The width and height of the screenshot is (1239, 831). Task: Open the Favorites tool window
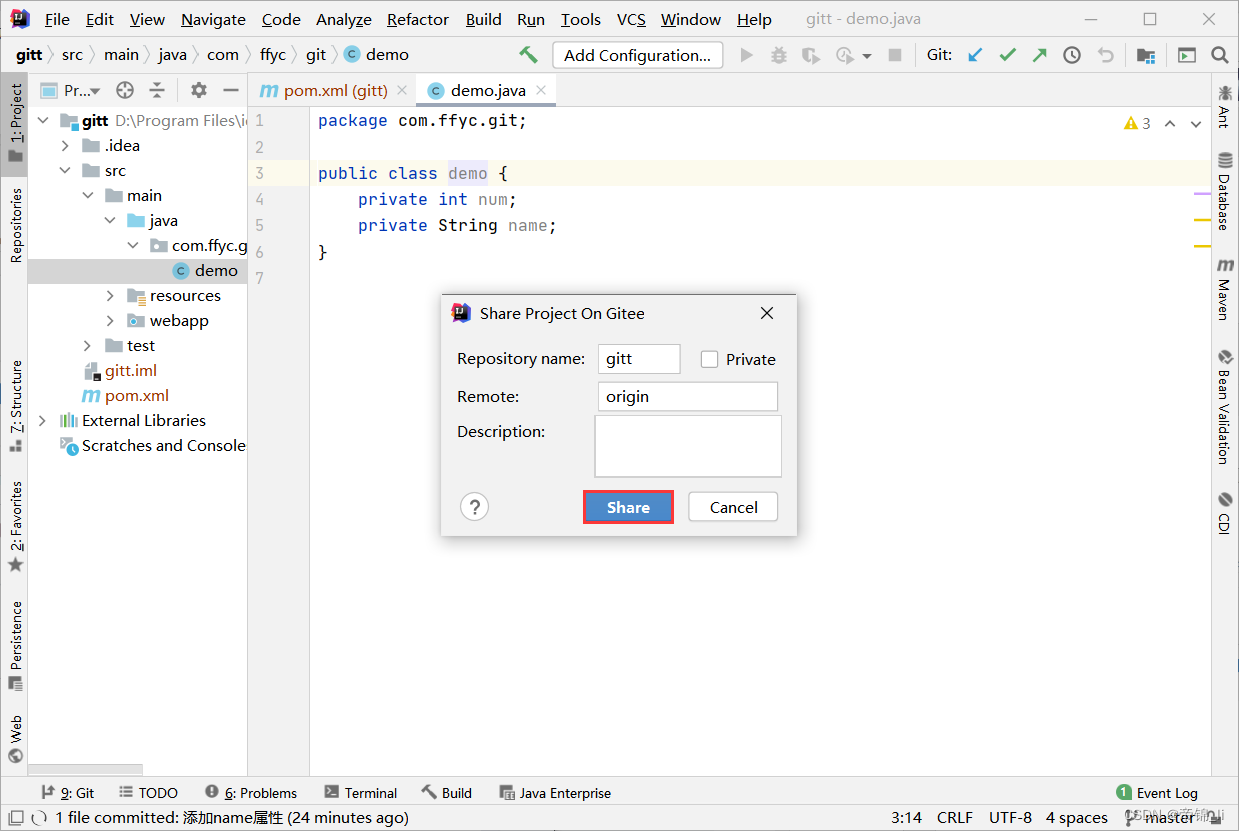(x=15, y=526)
